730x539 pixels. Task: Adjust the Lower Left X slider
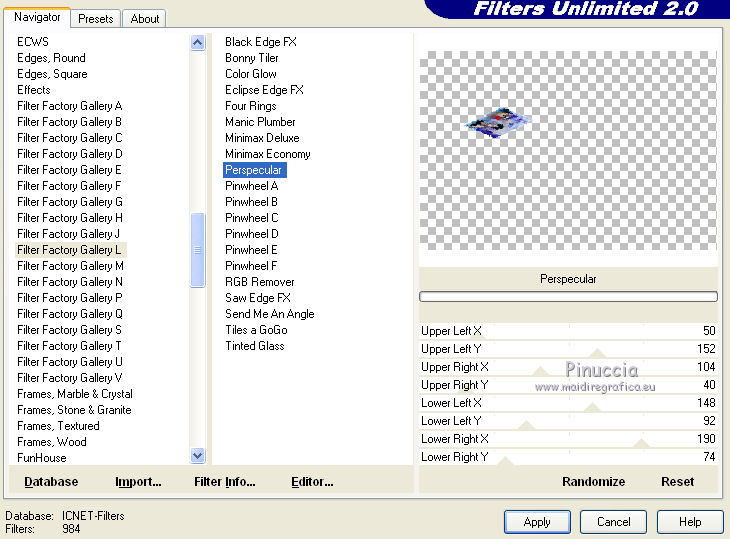(x=568, y=403)
